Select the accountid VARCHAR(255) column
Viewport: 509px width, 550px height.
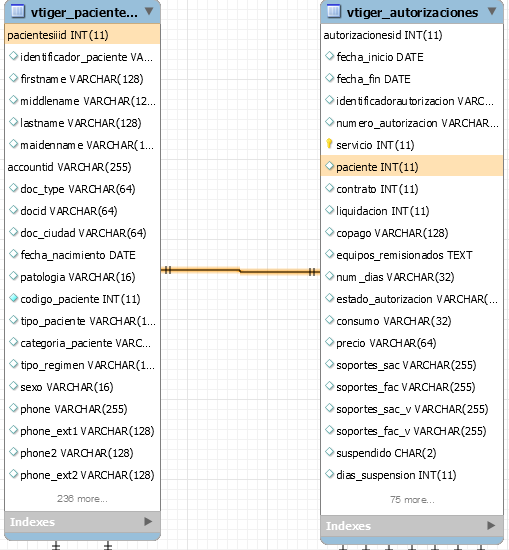click(82, 167)
